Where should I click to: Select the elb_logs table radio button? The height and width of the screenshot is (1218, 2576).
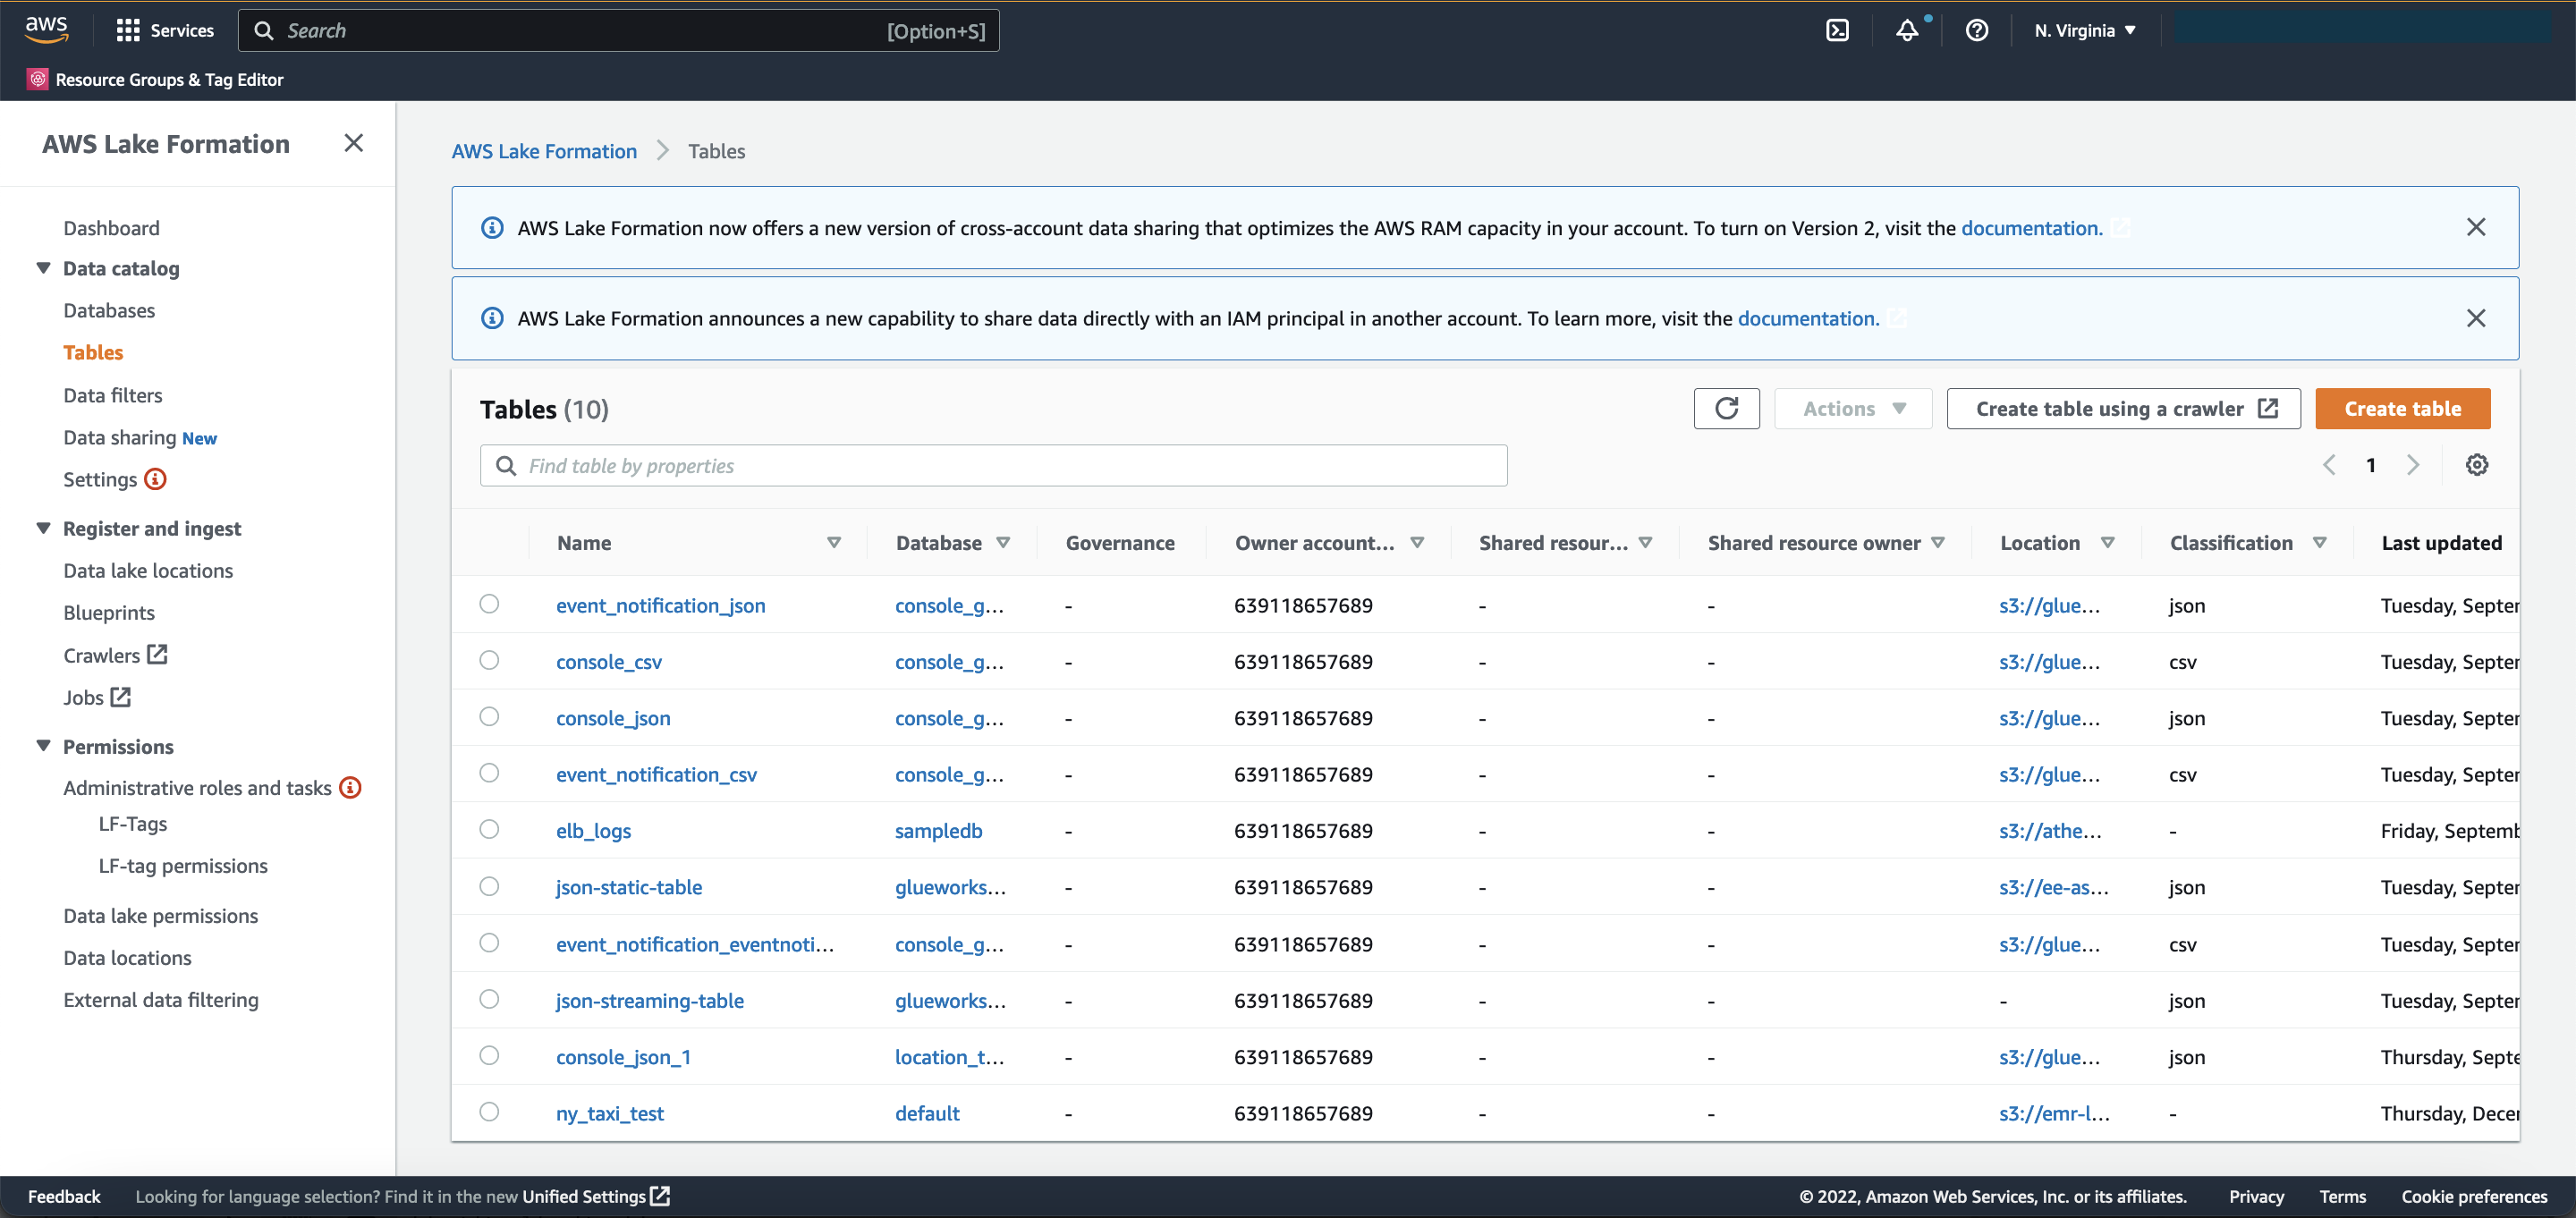489,829
